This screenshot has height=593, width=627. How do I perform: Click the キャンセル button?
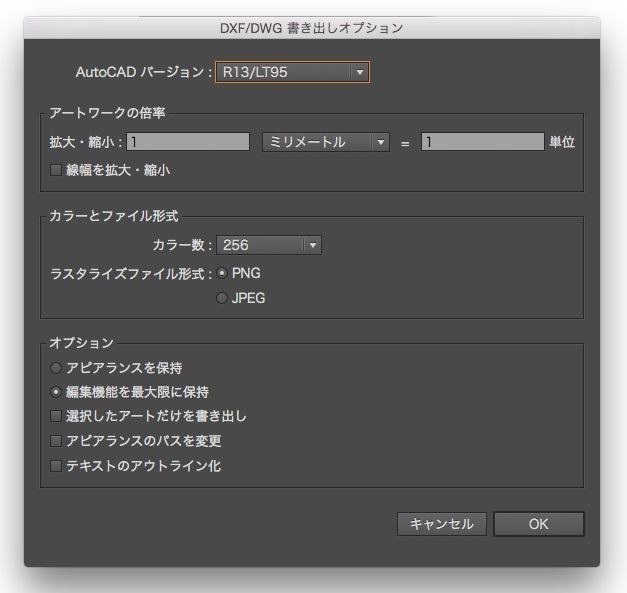pos(442,524)
